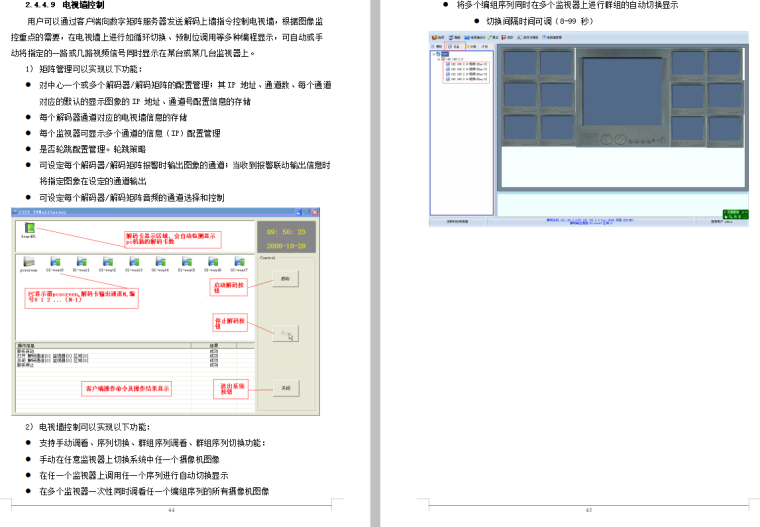Image resolution: width=760 pixels, height=527 pixels.
Task: Switch to the 设备 tab
Action: [455, 46]
